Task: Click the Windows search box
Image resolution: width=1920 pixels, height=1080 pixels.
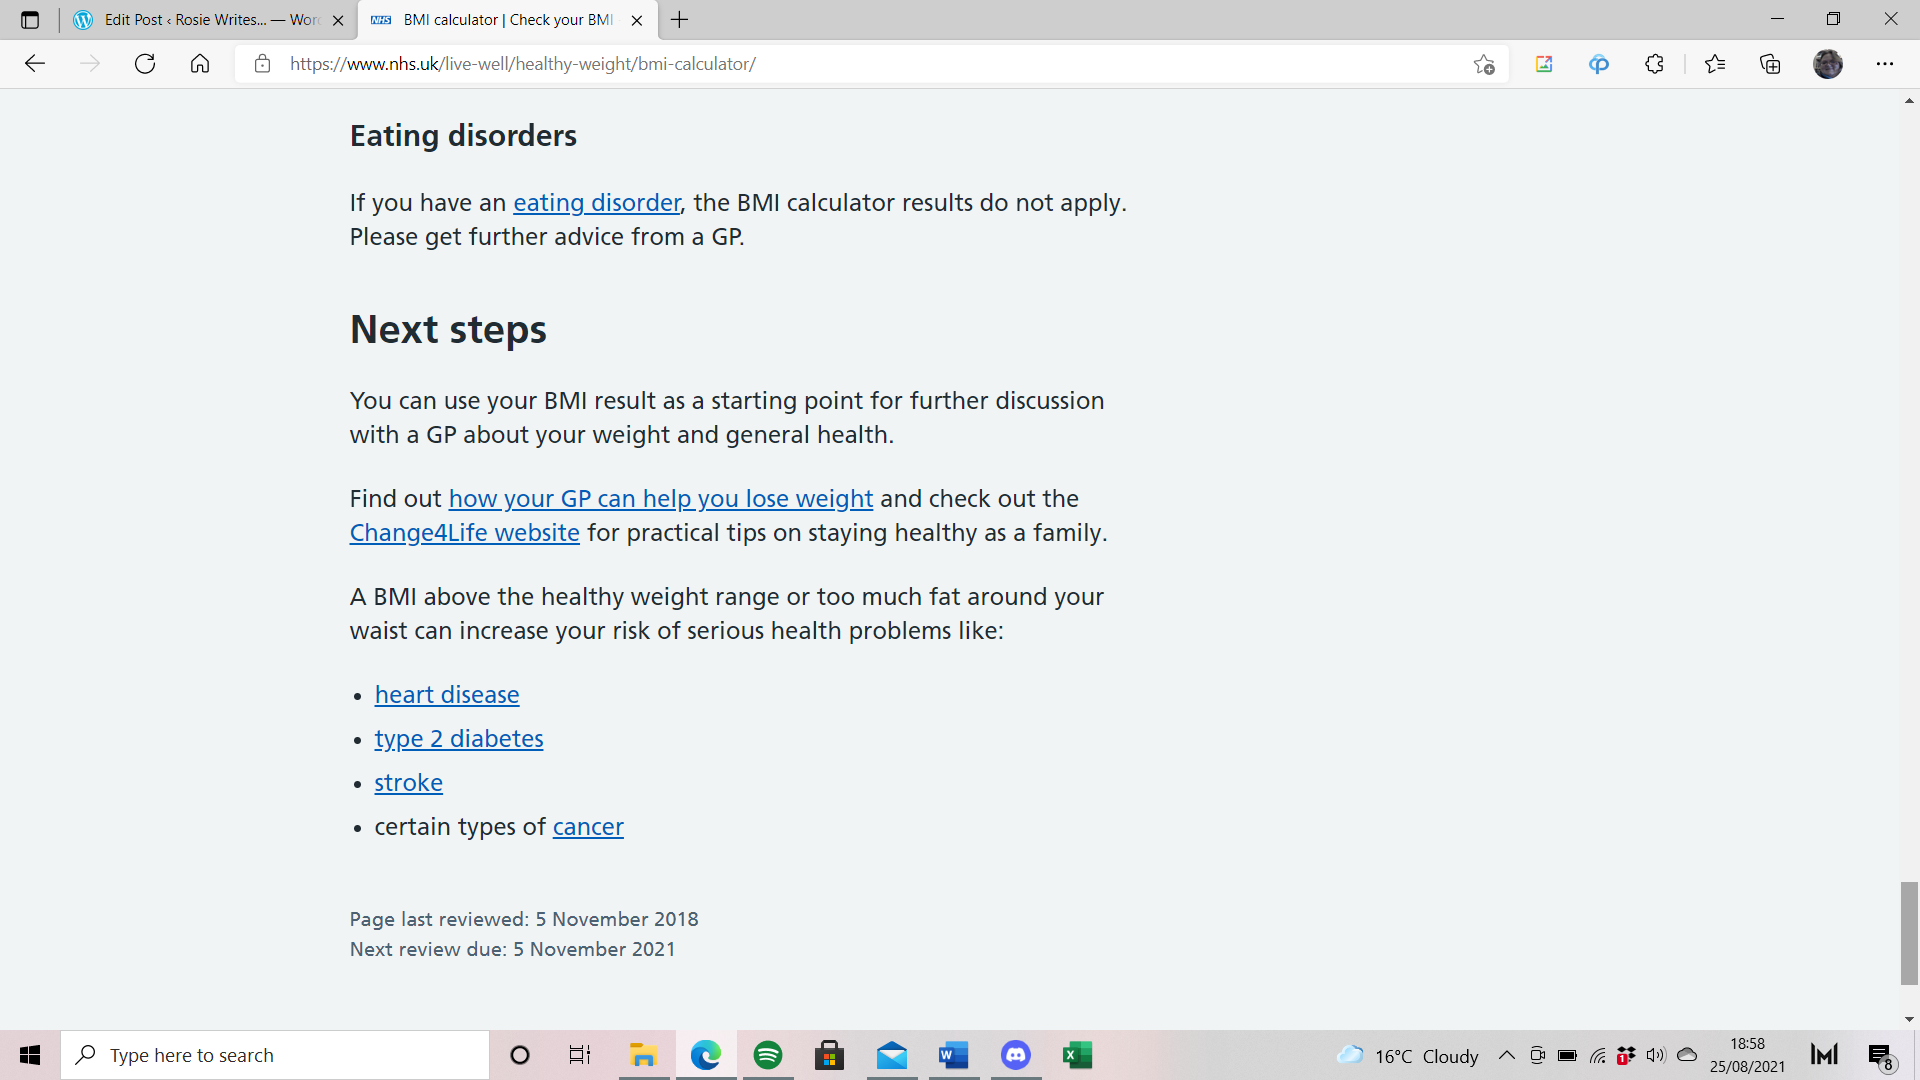Action: (x=275, y=1055)
